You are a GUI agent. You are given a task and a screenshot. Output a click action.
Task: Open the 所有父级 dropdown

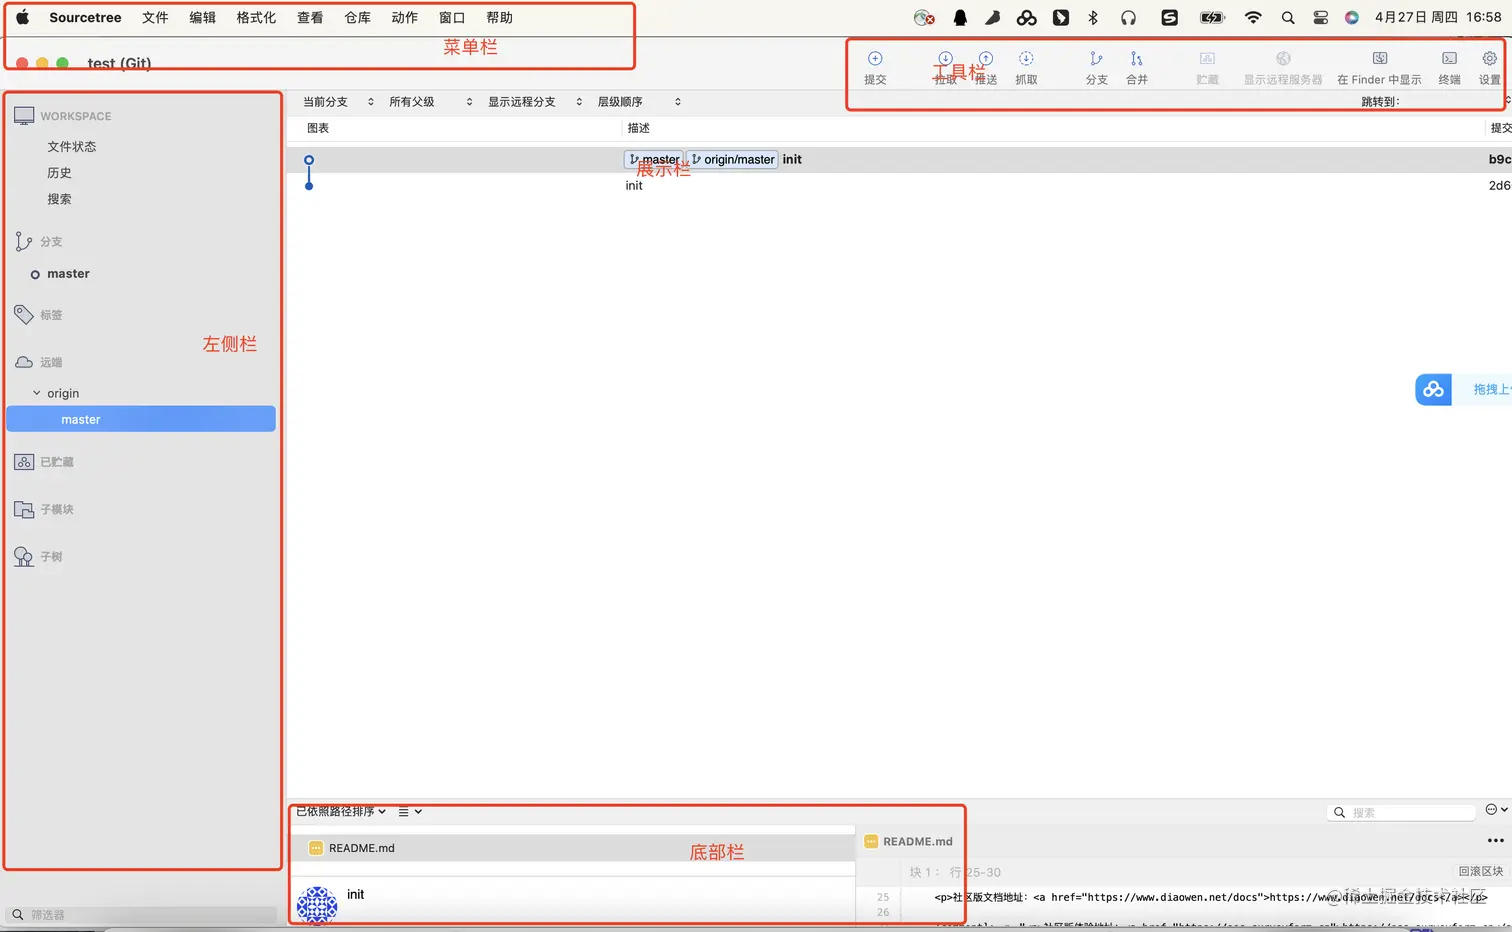[x=431, y=102]
